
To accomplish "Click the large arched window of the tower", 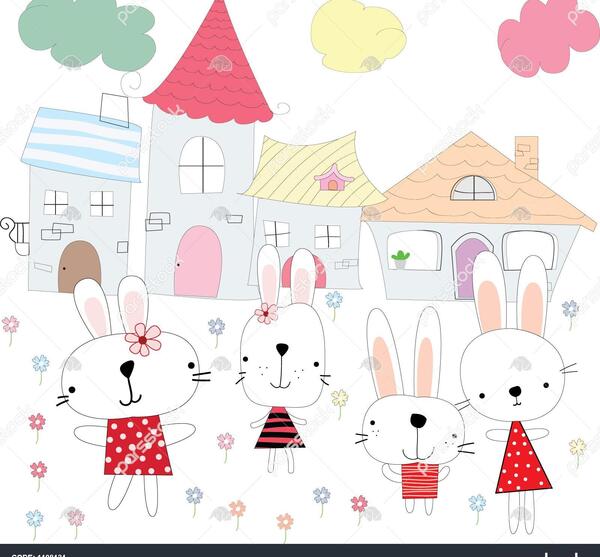I will click(202, 165).
